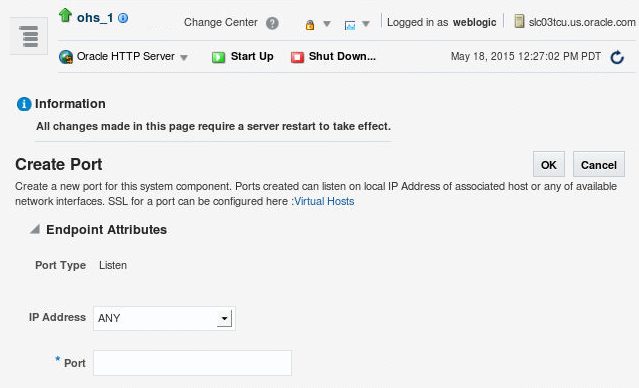This screenshot has width=639, height=388.
Task: Open the navigation menu hamburger icon
Action: pyautogui.click(x=29, y=36)
